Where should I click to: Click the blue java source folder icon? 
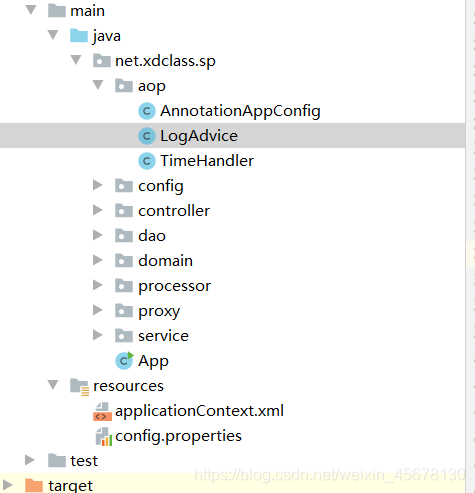pos(79,35)
